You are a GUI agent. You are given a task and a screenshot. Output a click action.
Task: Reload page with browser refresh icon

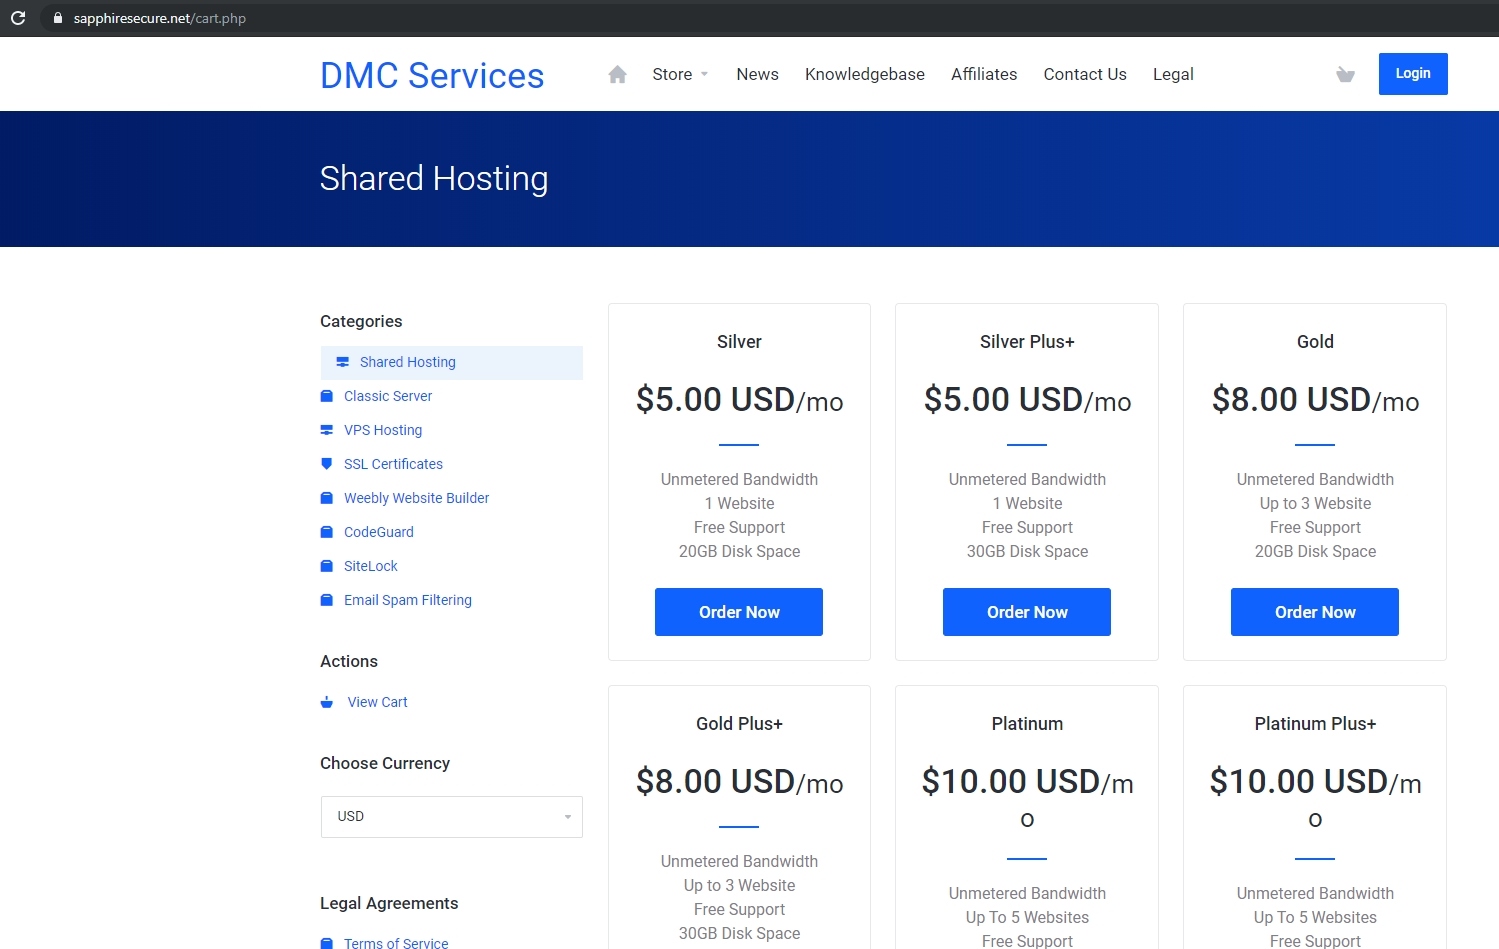pyautogui.click(x=18, y=18)
